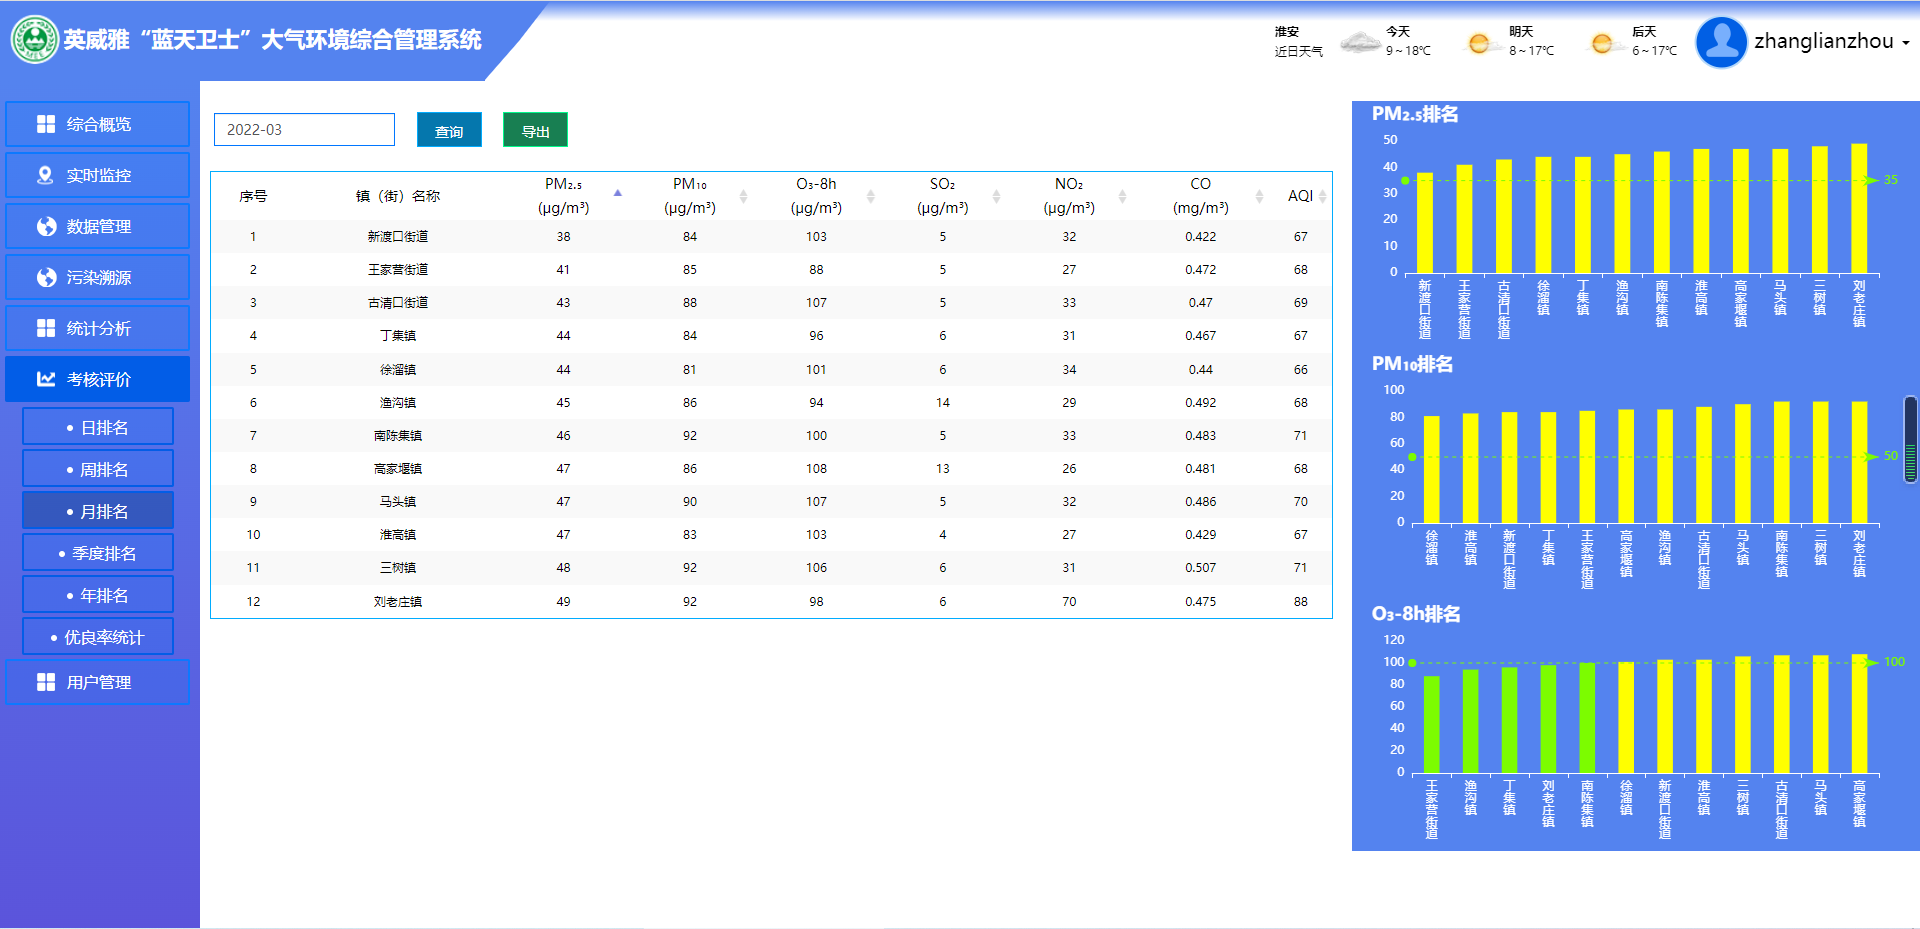The image size is (1920, 929).
Task: Select the 季度排名 submenu item
Action: coord(98,553)
